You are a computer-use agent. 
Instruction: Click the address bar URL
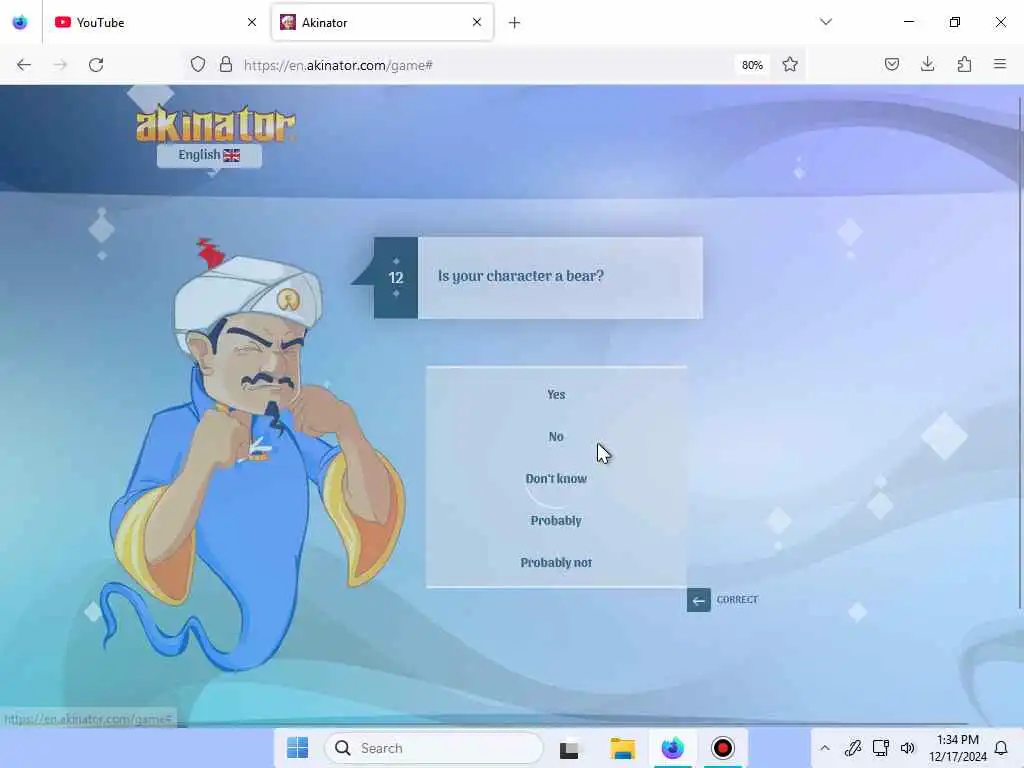point(338,65)
